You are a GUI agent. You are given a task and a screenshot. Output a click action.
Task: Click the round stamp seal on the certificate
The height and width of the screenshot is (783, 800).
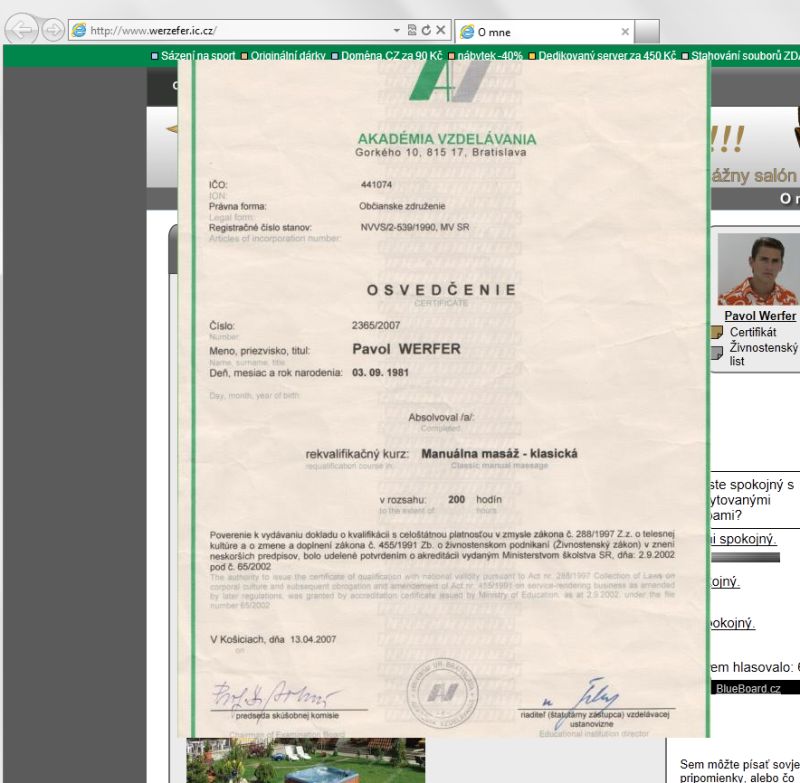click(x=442, y=693)
